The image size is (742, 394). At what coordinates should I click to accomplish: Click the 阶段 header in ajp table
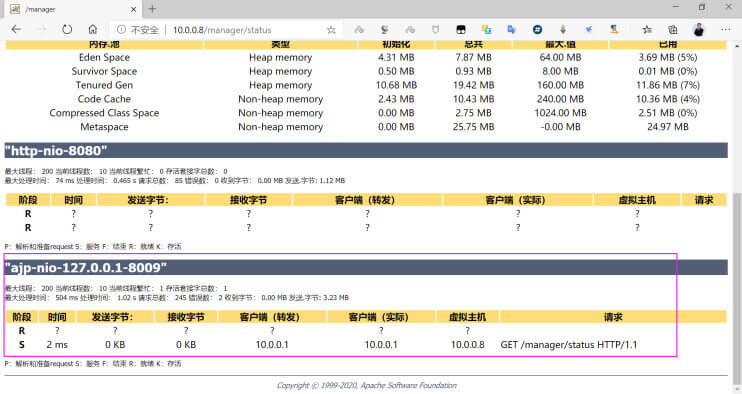coord(22,317)
